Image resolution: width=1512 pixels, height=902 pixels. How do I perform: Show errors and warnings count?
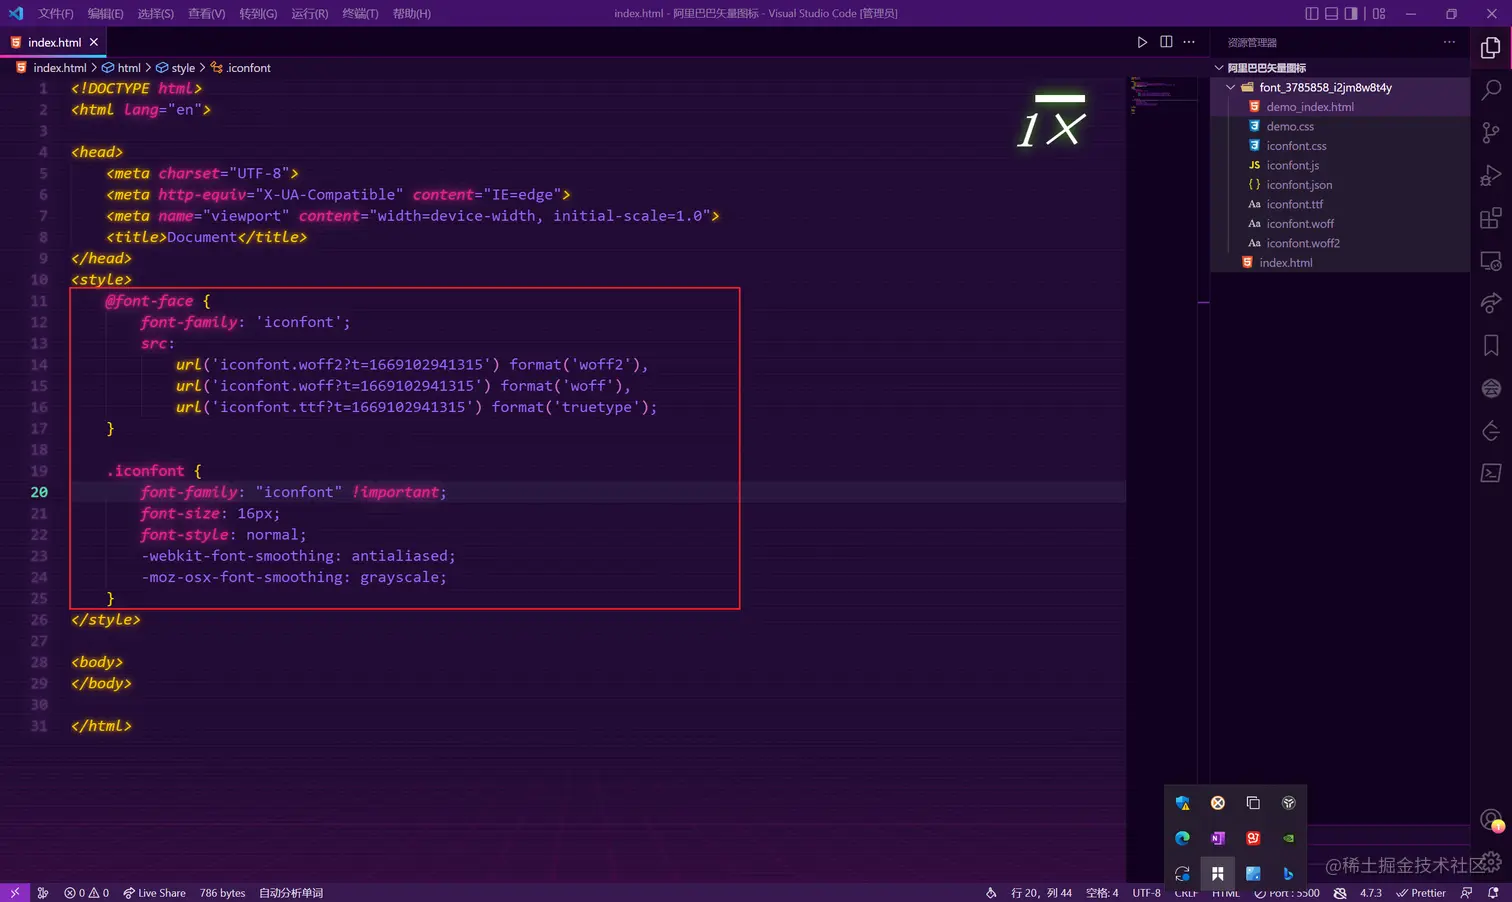(87, 893)
